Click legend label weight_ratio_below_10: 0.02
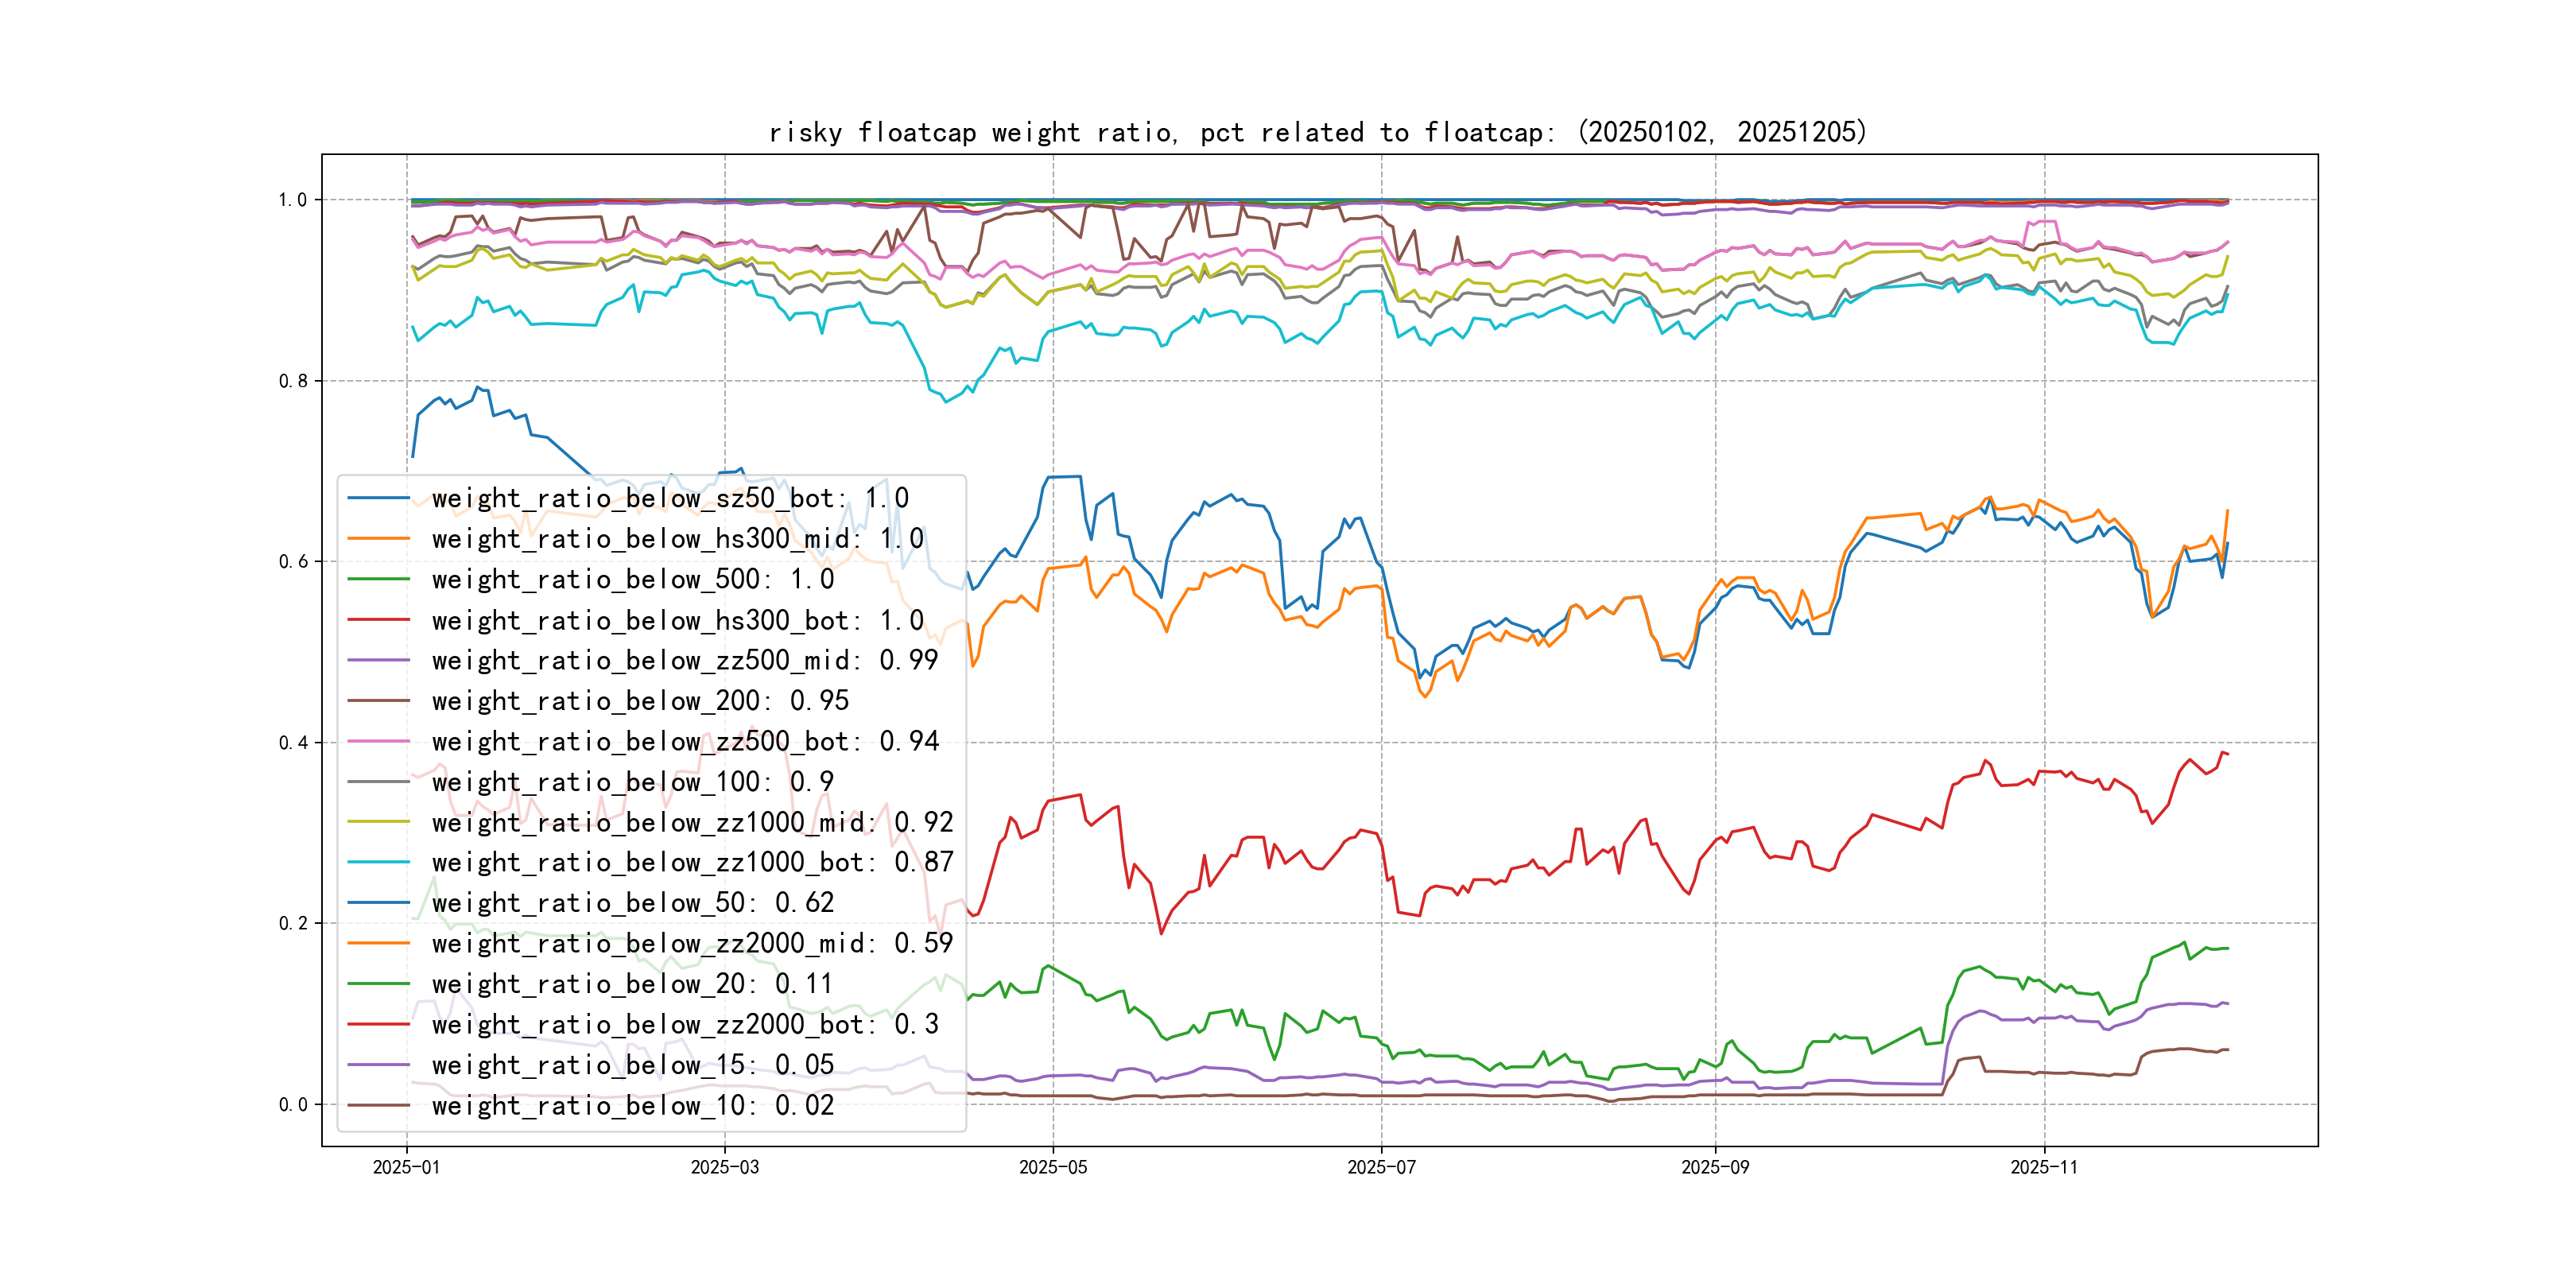 coord(632,1105)
